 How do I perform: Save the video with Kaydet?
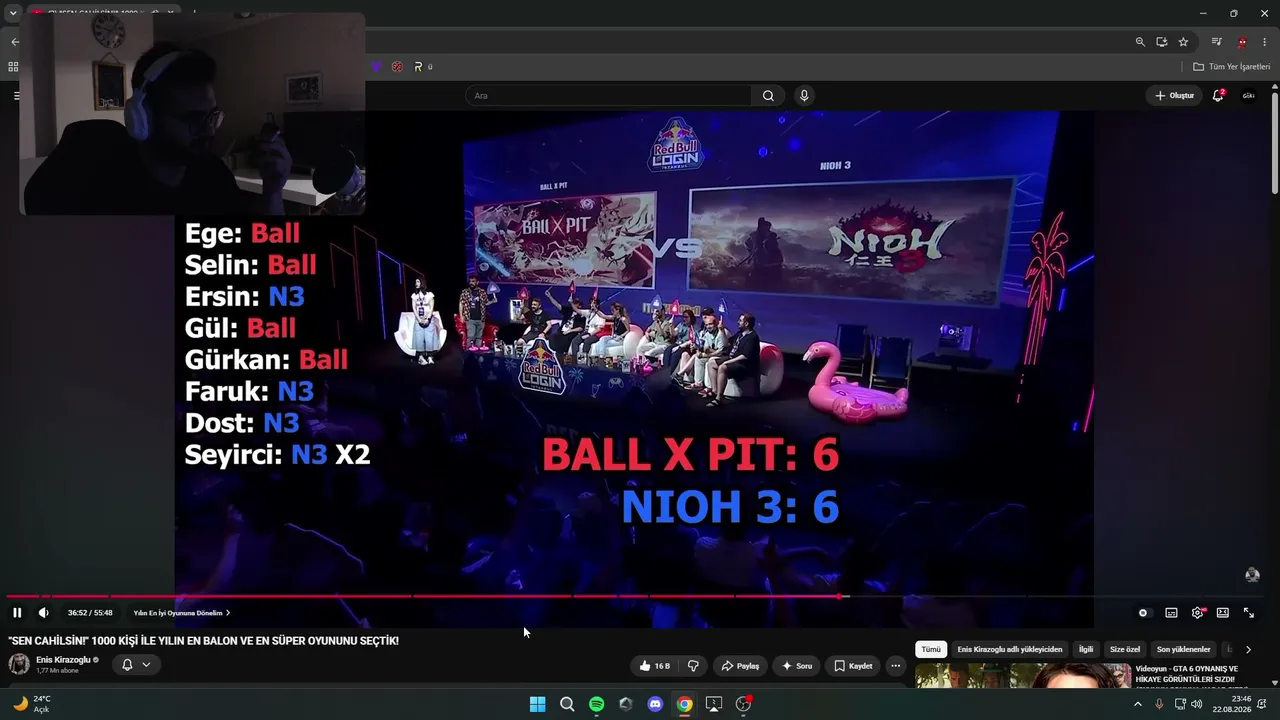point(853,666)
